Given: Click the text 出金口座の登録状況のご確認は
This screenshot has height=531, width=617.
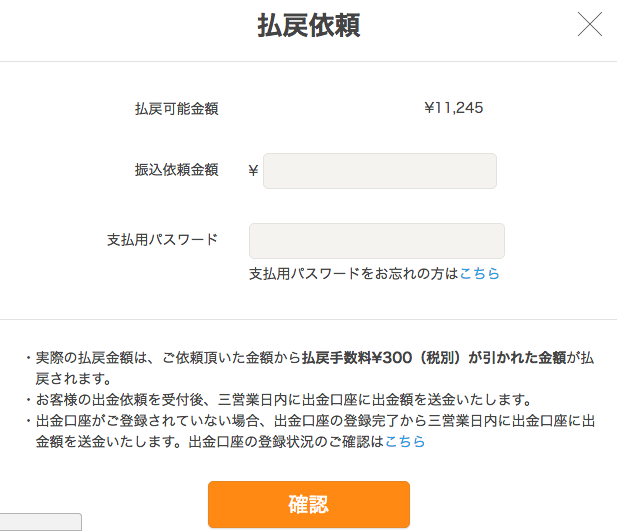Looking at the screenshot, I should point(287,442).
